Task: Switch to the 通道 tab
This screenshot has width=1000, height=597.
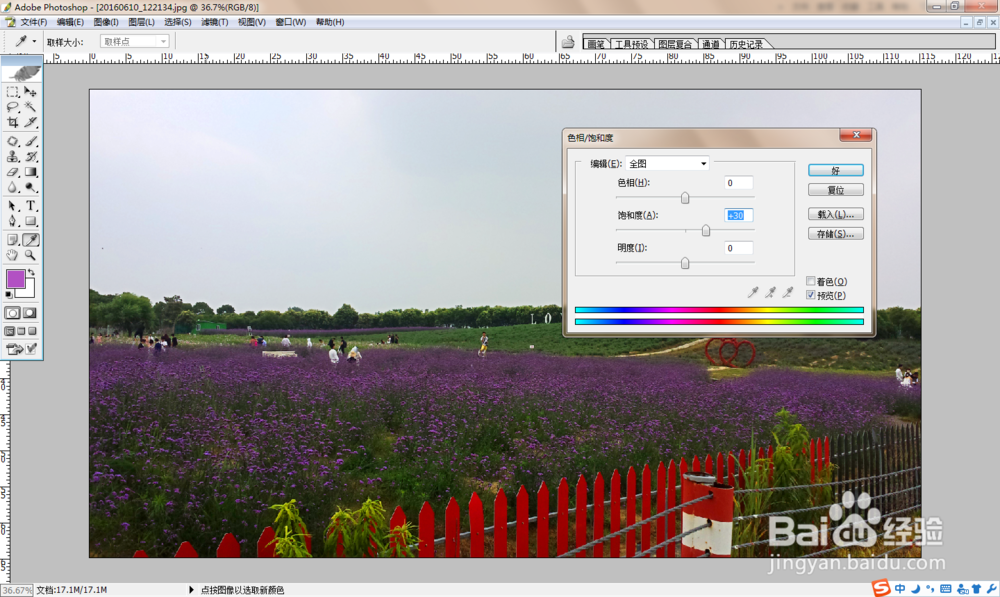Action: [711, 44]
